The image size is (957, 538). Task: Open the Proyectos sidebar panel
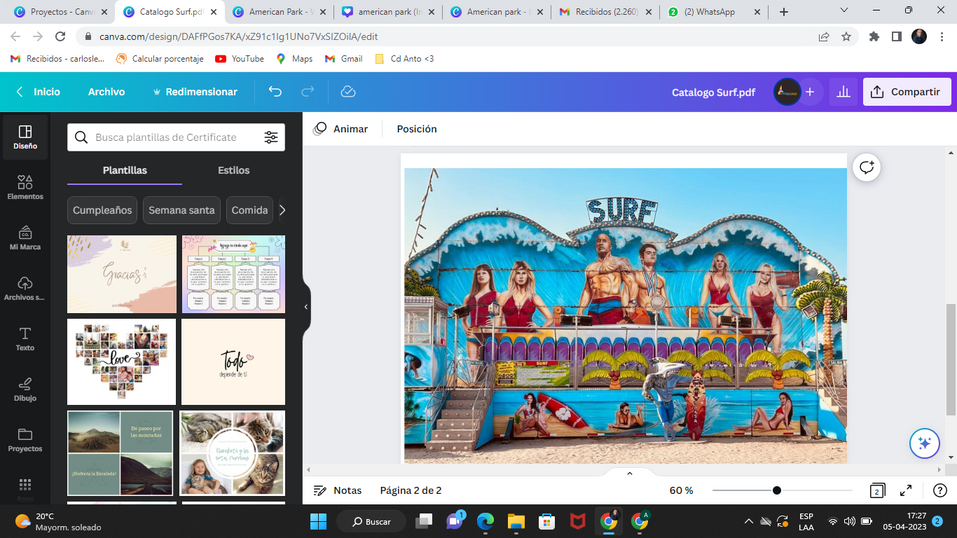tap(25, 440)
